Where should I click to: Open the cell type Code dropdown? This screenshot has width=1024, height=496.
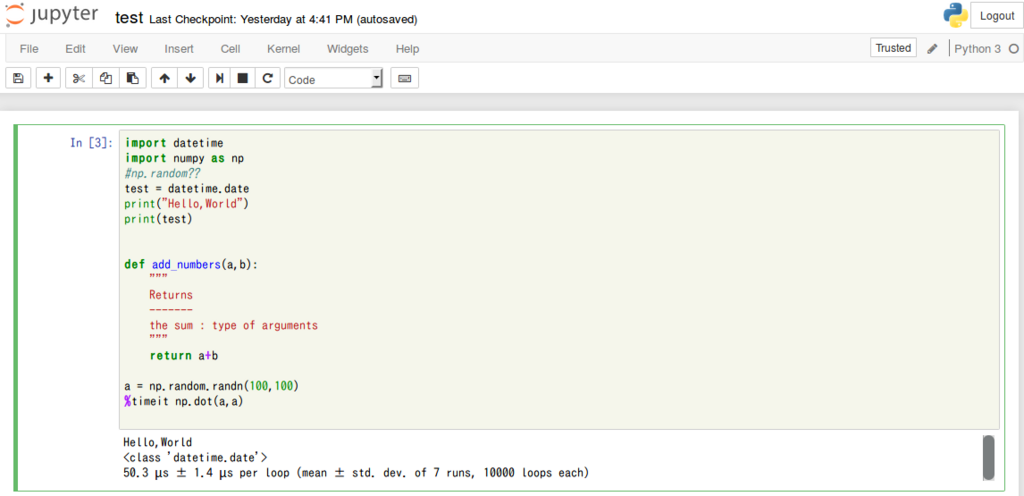coord(334,79)
